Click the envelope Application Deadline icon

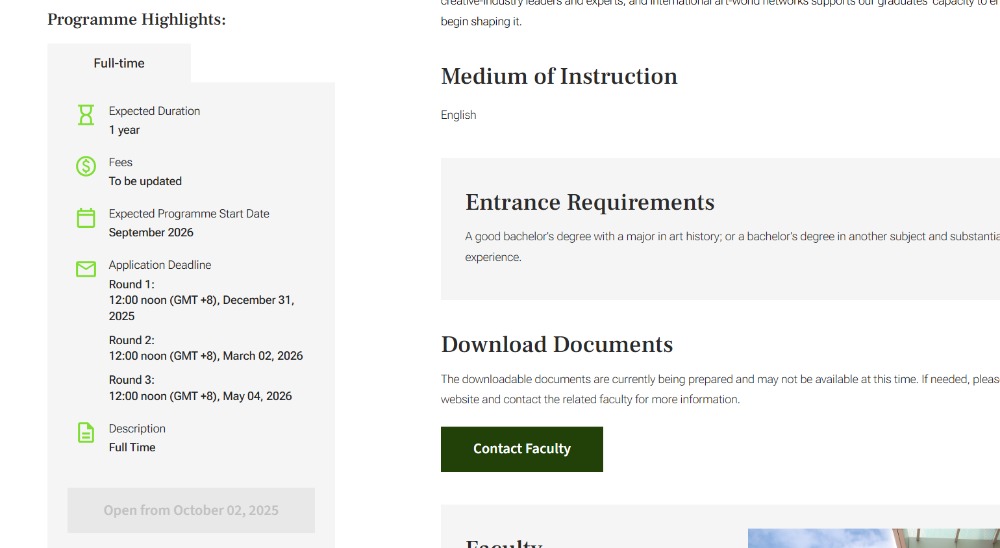(86, 269)
